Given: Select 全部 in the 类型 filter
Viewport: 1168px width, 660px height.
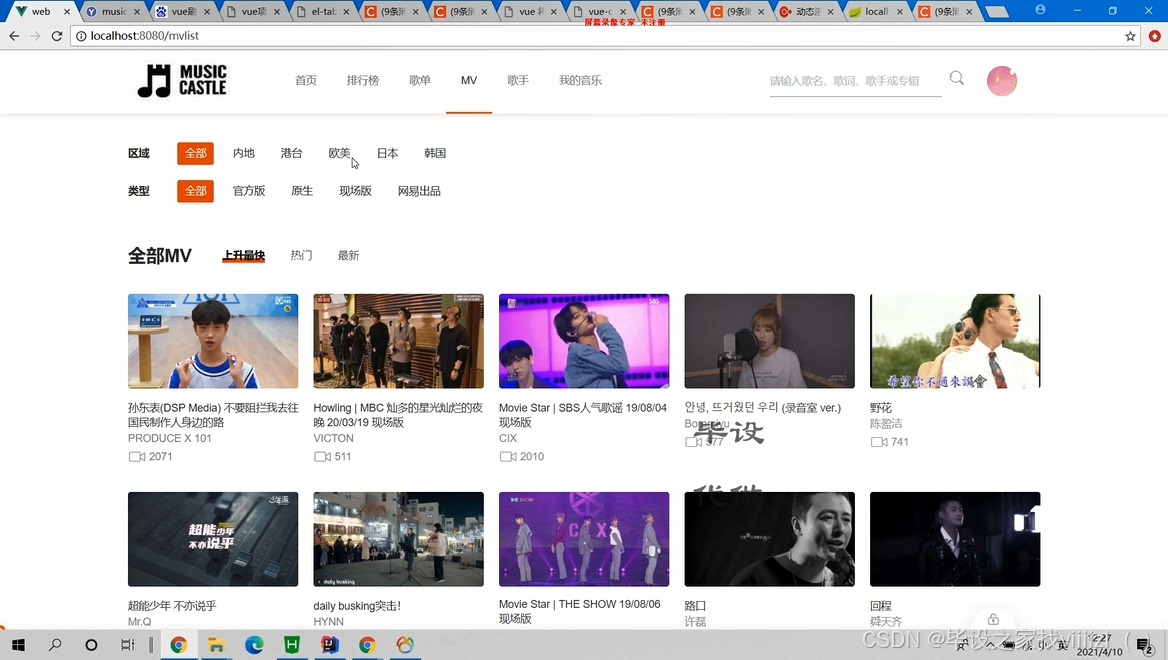Looking at the screenshot, I should coord(195,191).
